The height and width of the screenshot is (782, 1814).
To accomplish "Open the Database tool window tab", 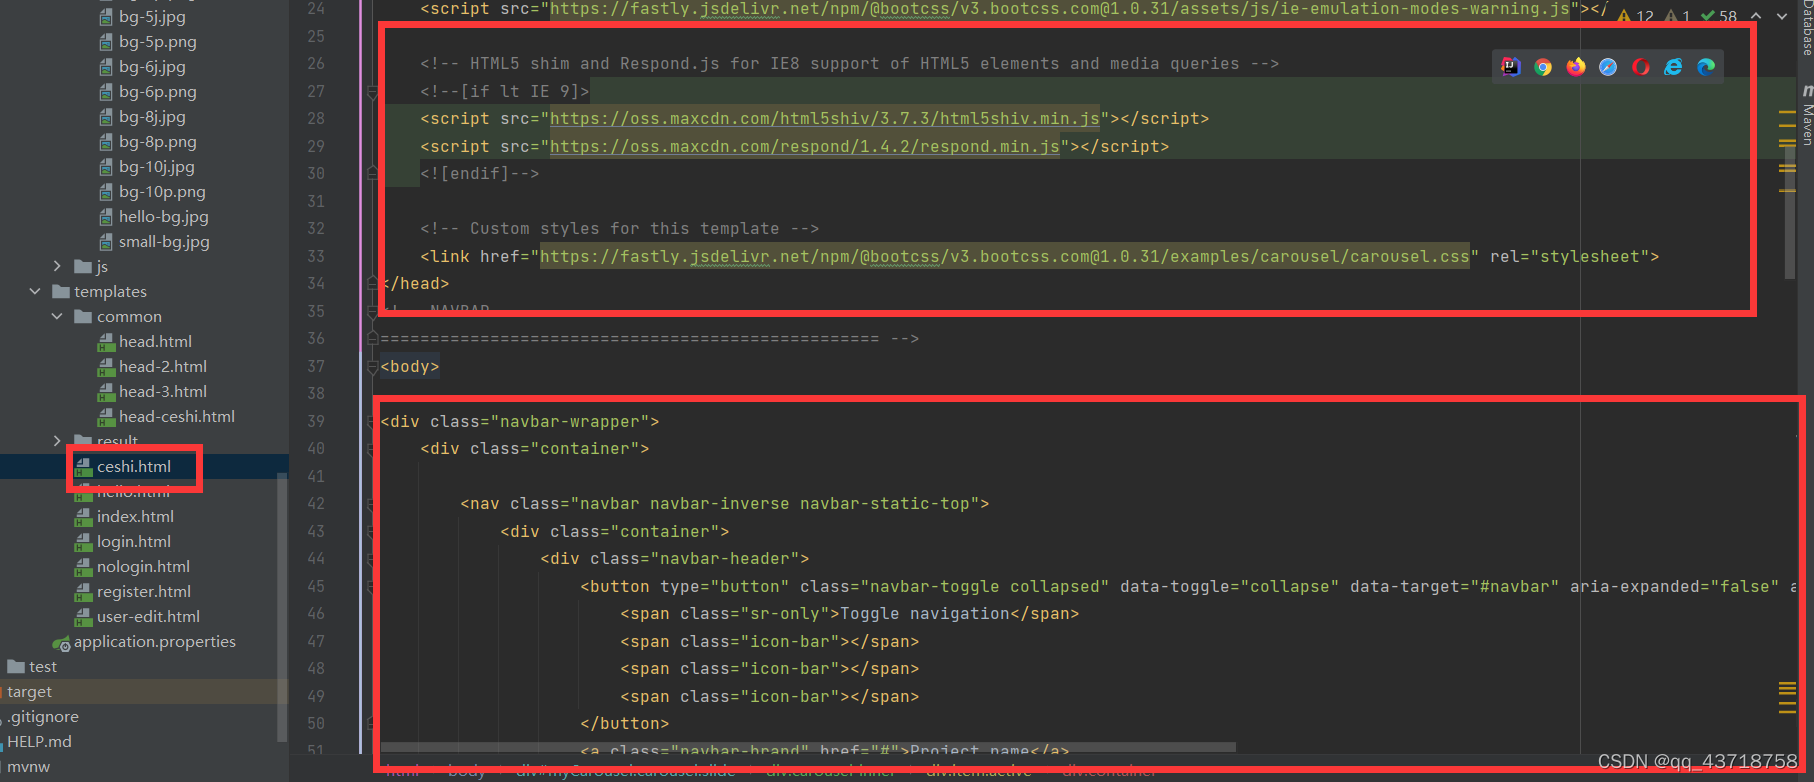I will tap(1806, 27).
